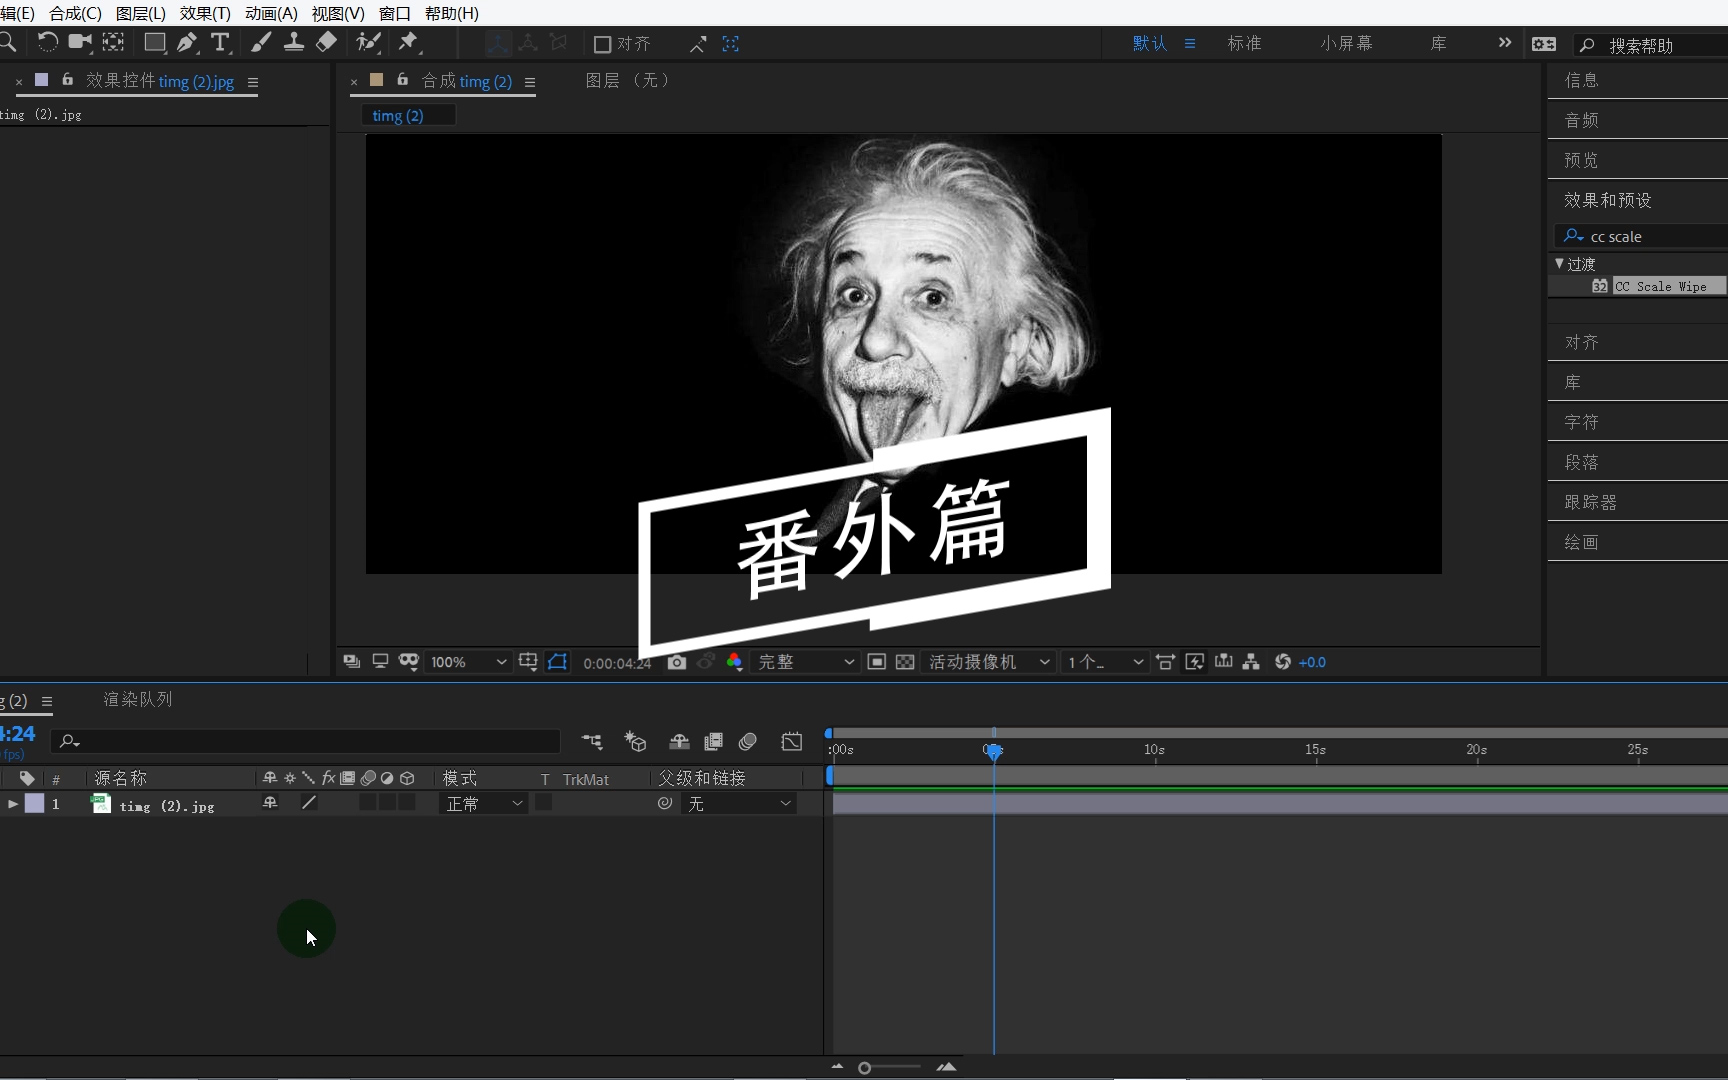The image size is (1728, 1080).
Task: Toggle motion blur enable switch
Action: pos(748,742)
